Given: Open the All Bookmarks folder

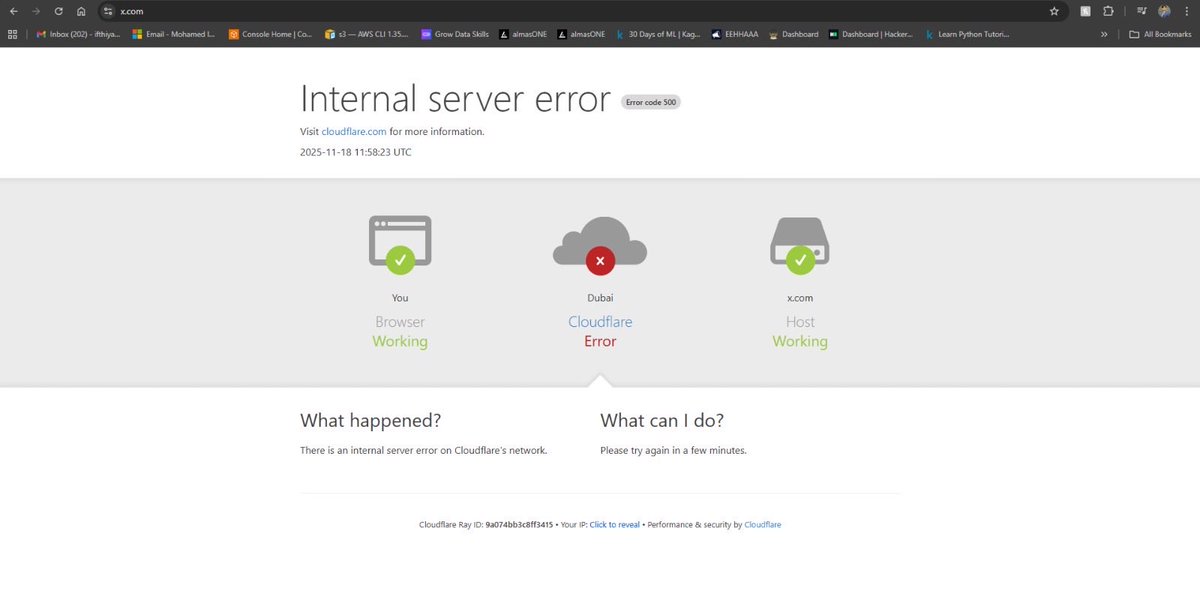Looking at the screenshot, I should (1160, 33).
